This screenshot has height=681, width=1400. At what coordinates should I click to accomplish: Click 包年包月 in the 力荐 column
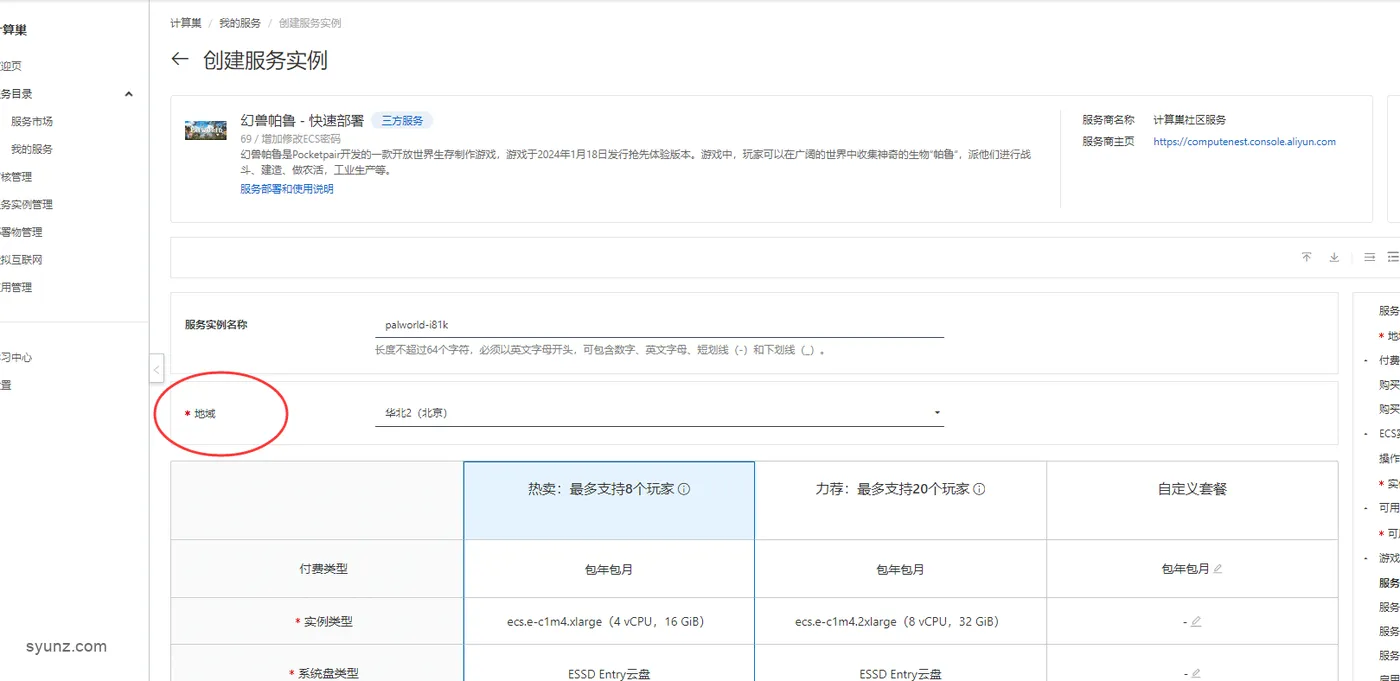(x=900, y=569)
